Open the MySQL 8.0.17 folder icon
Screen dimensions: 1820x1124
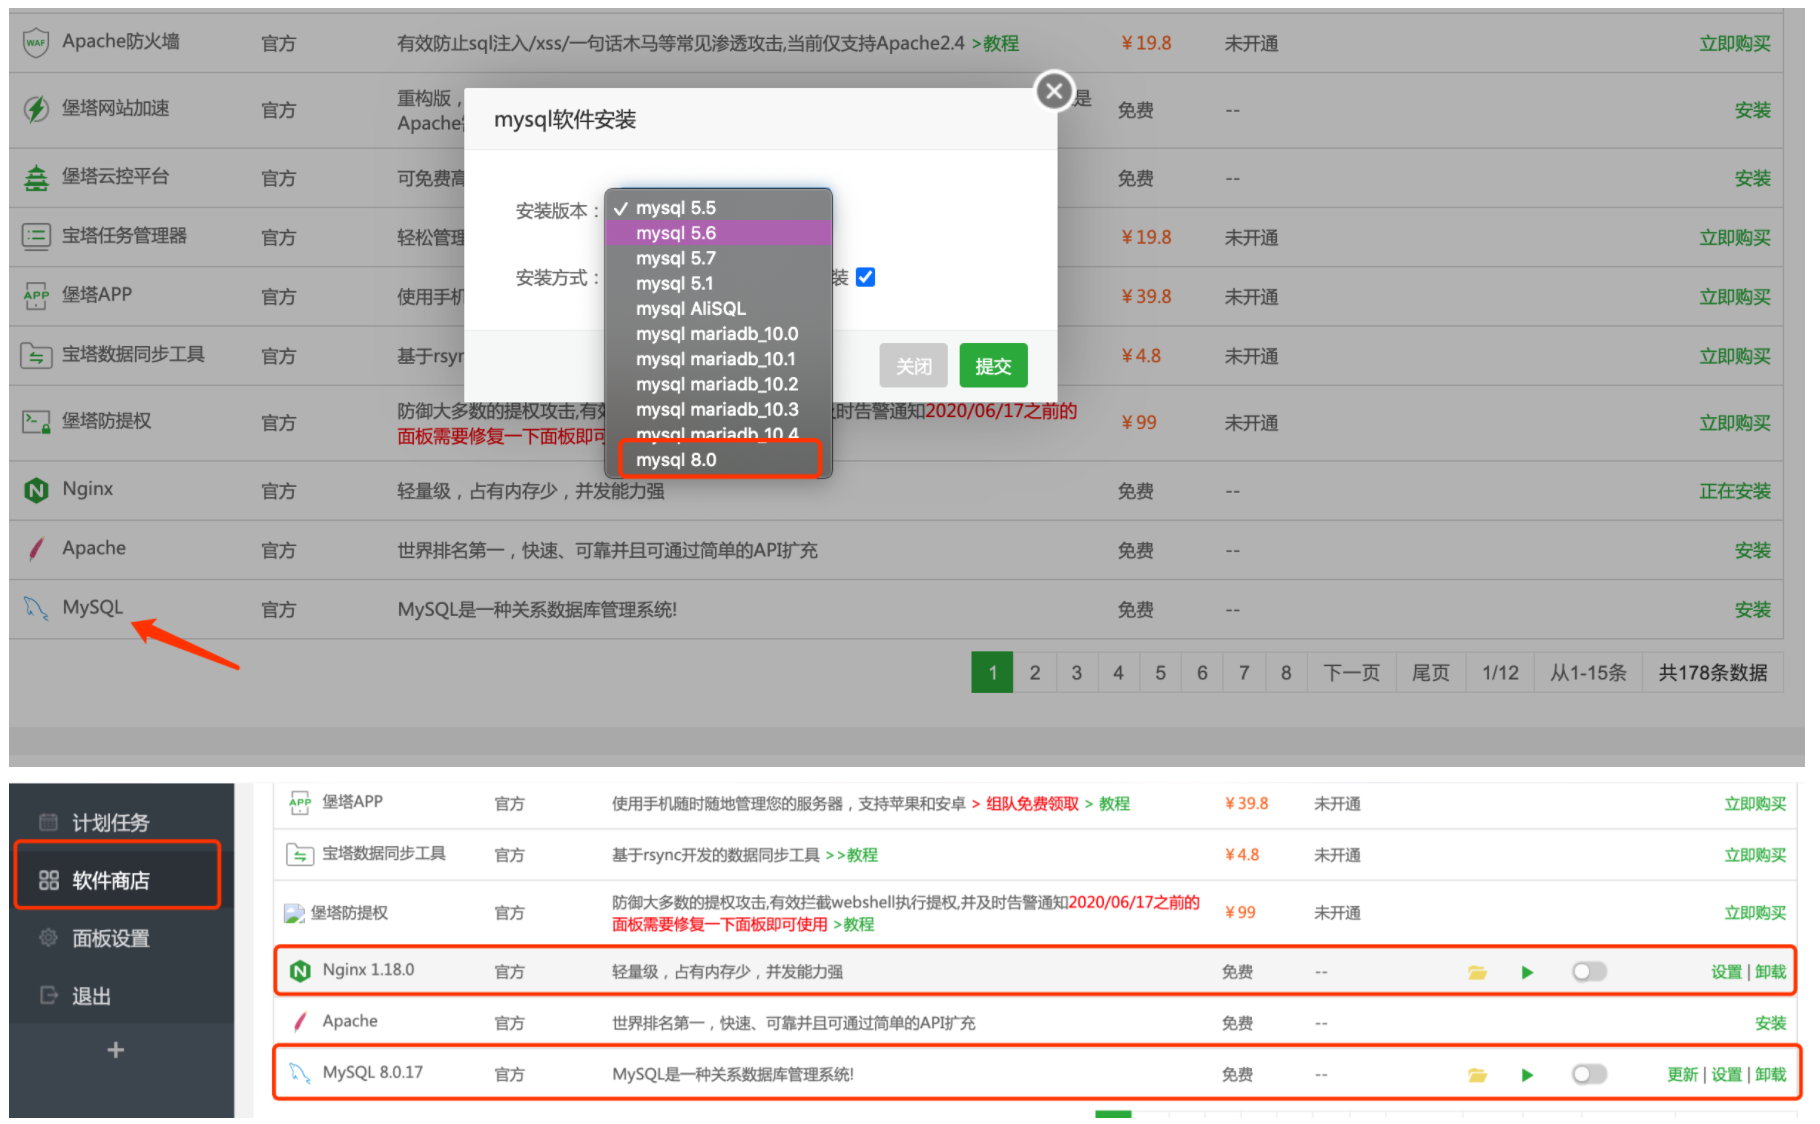[1477, 1075]
